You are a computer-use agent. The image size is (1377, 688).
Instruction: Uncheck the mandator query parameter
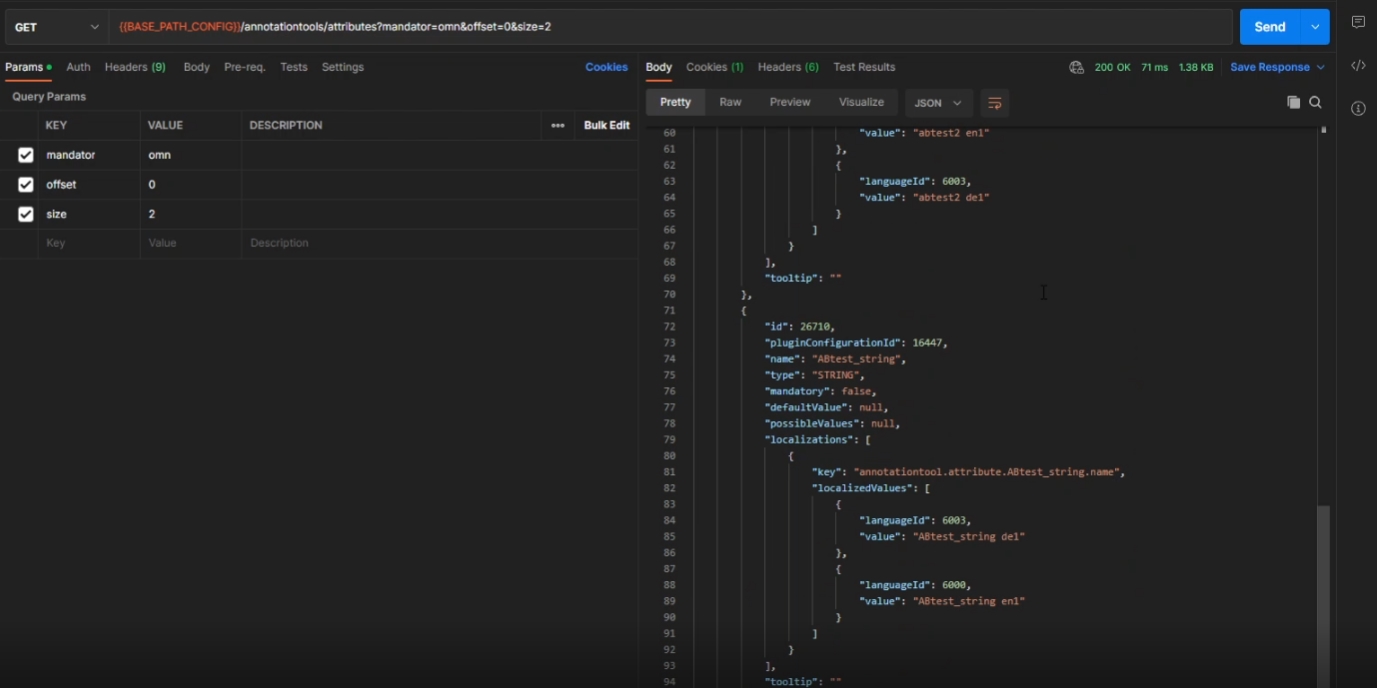(x=26, y=155)
